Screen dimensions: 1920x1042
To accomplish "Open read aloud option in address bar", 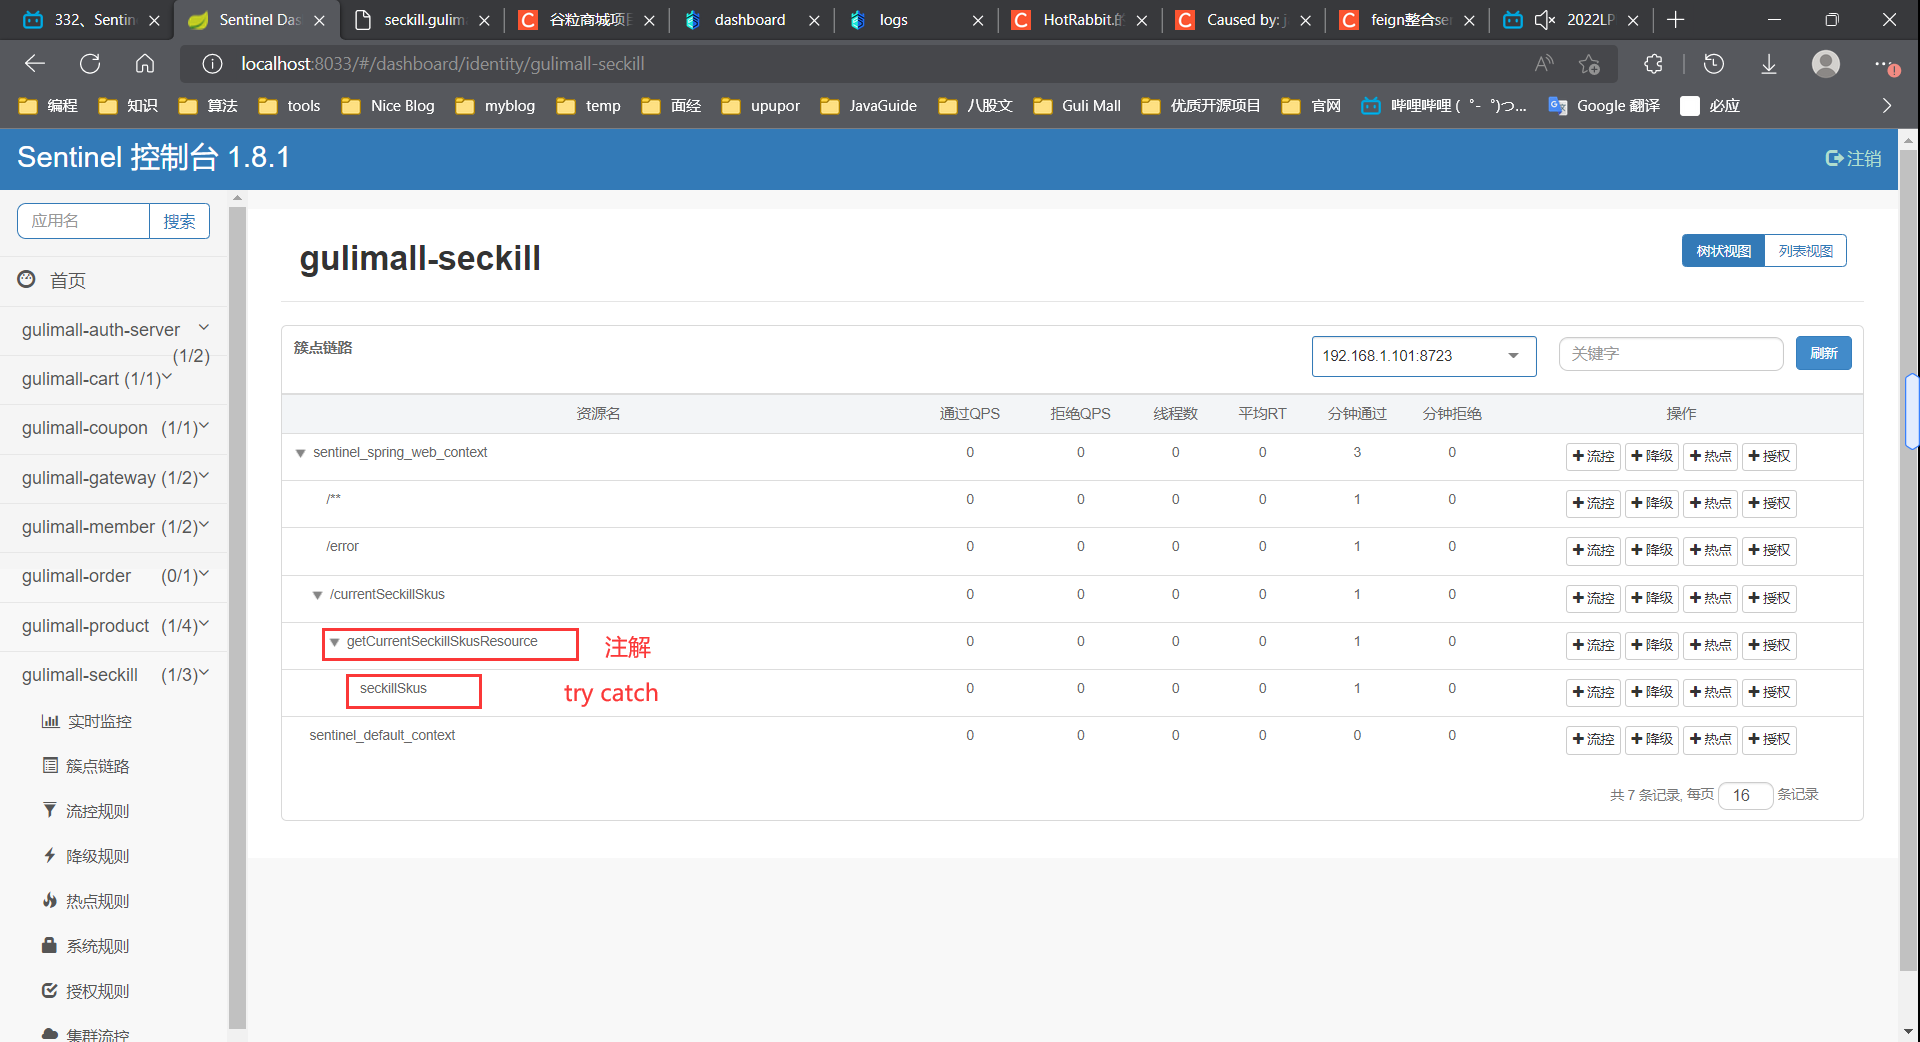I will (1544, 64).
